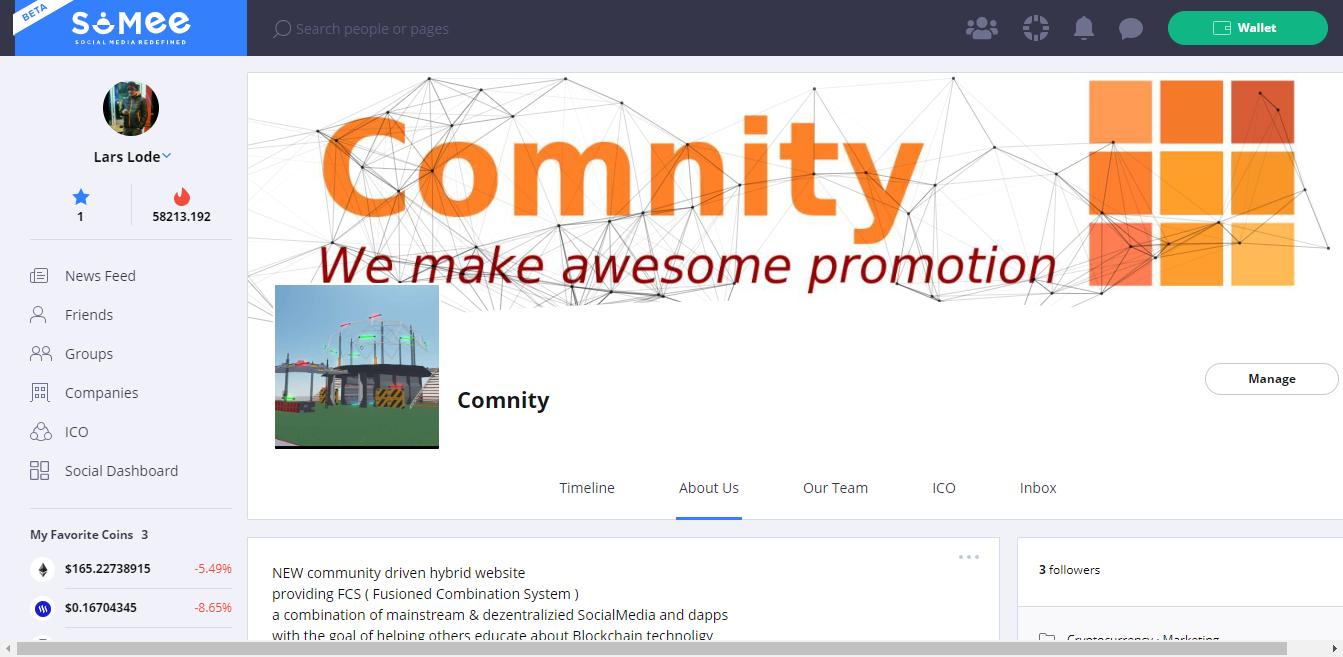The image size is (1343, 657).
Task: Open the options menu on the About Us post
Action: coord(968,556)
